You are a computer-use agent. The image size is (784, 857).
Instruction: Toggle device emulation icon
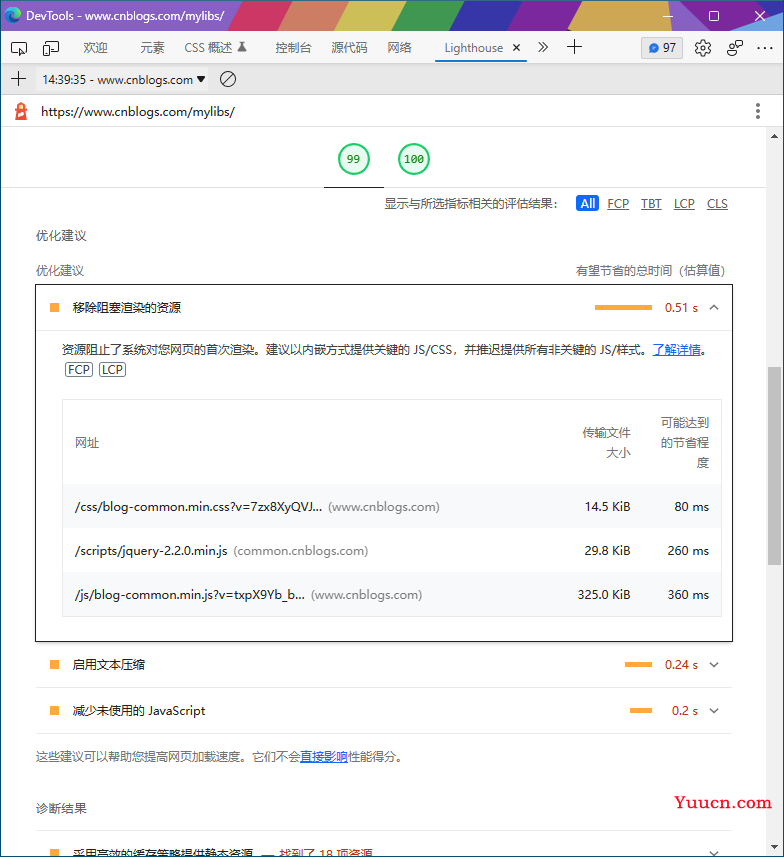point(51,48)
